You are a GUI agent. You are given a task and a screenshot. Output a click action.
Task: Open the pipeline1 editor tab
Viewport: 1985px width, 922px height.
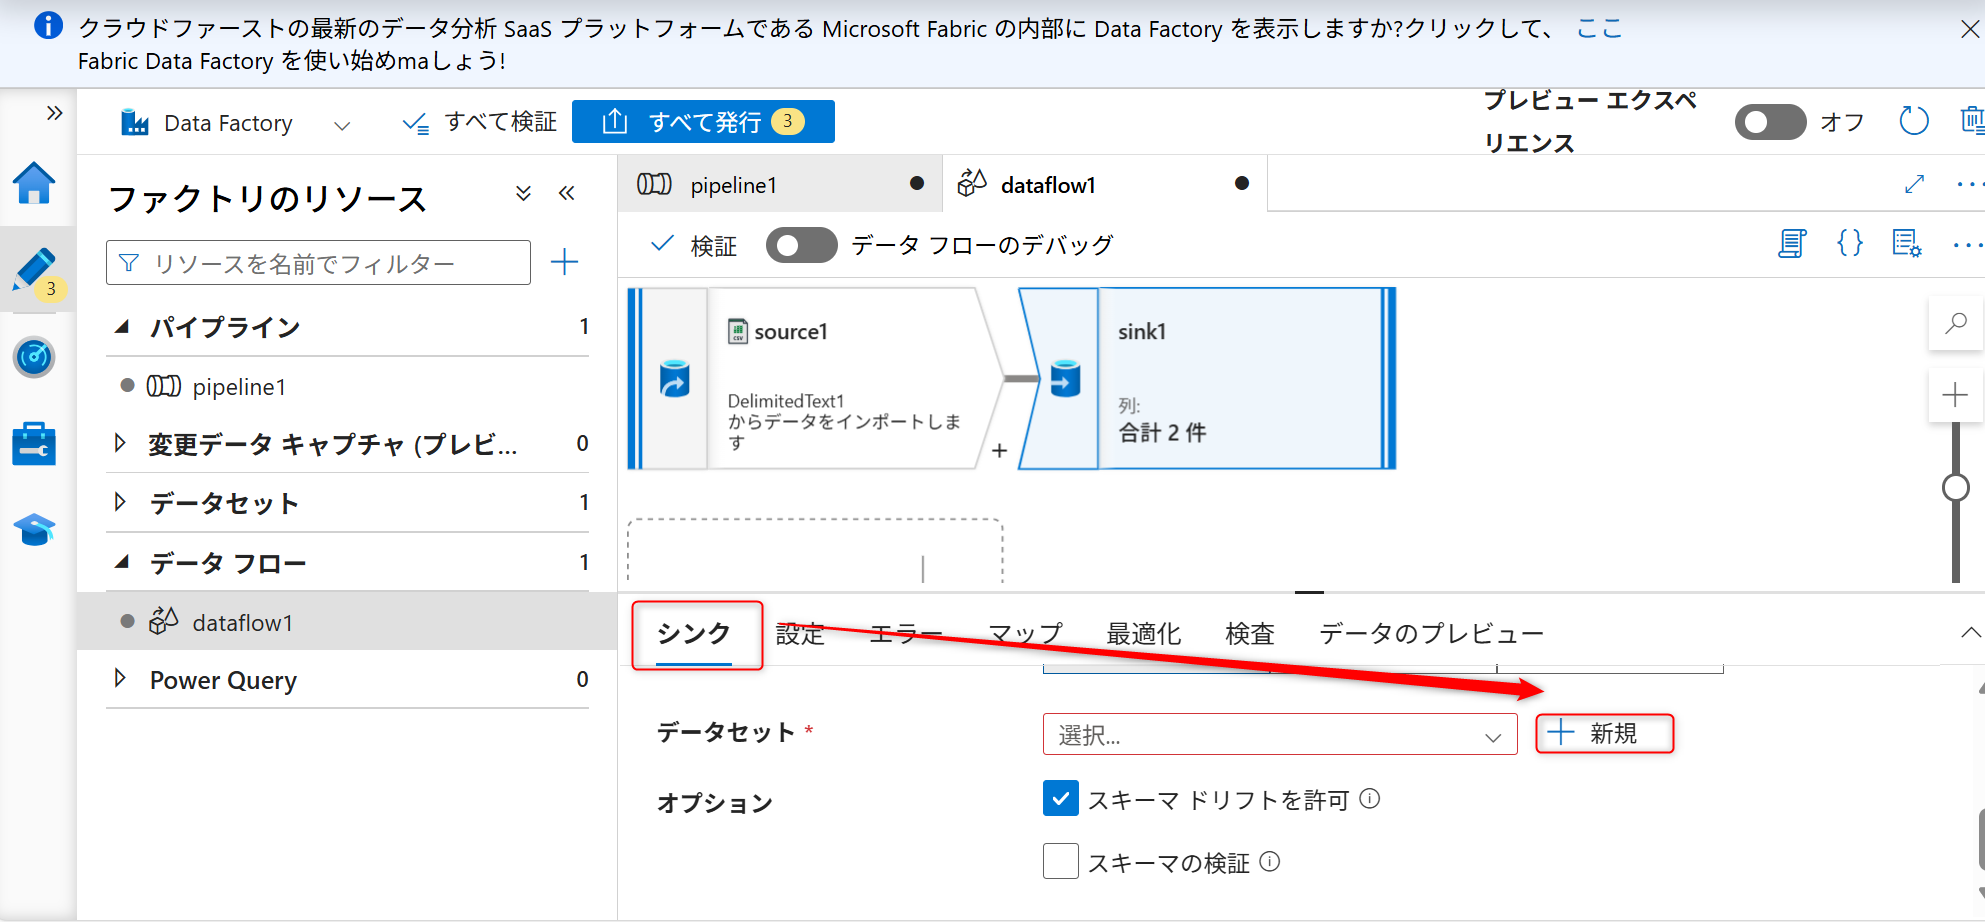click(733, 185)
